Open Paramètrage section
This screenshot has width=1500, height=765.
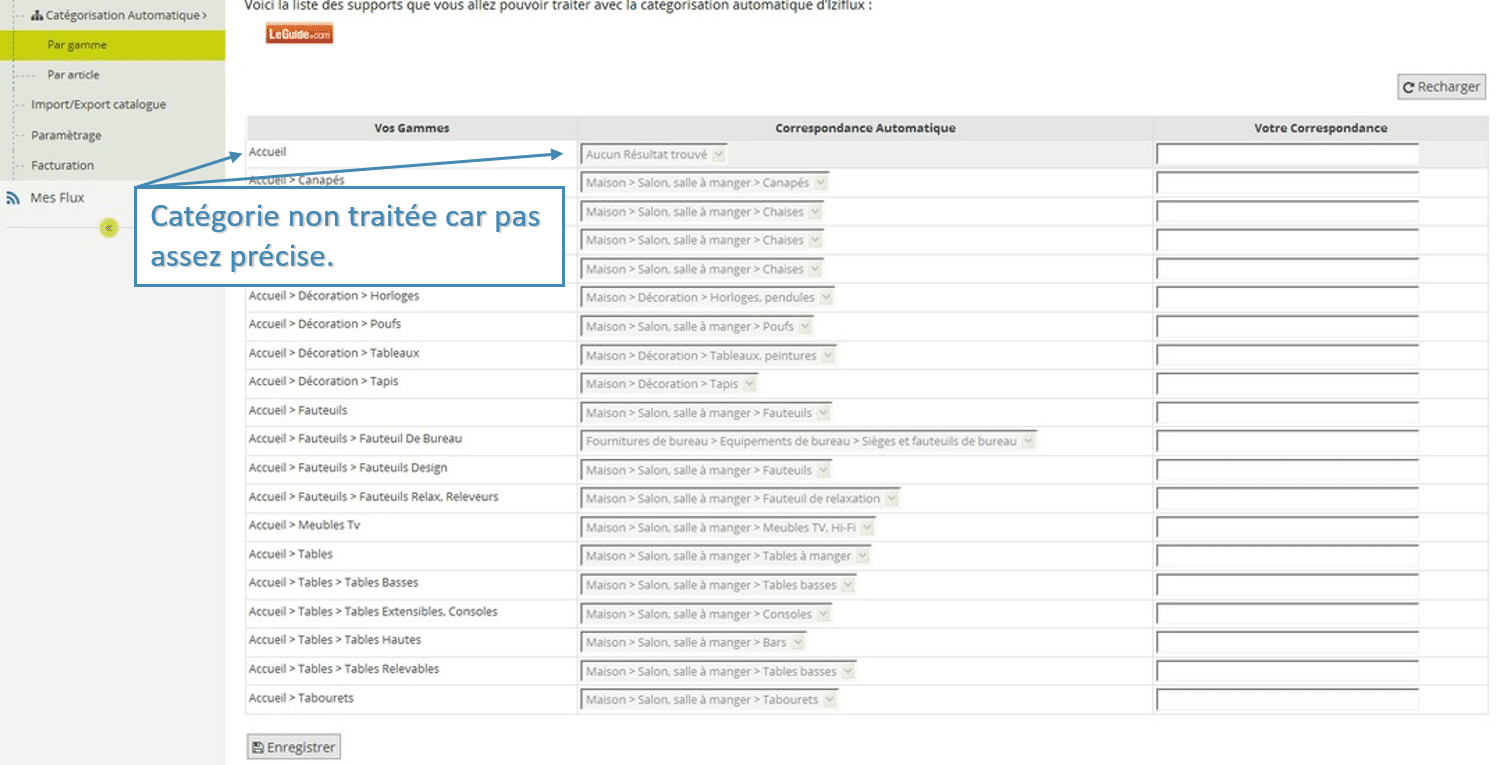click(x=66, y=135)
